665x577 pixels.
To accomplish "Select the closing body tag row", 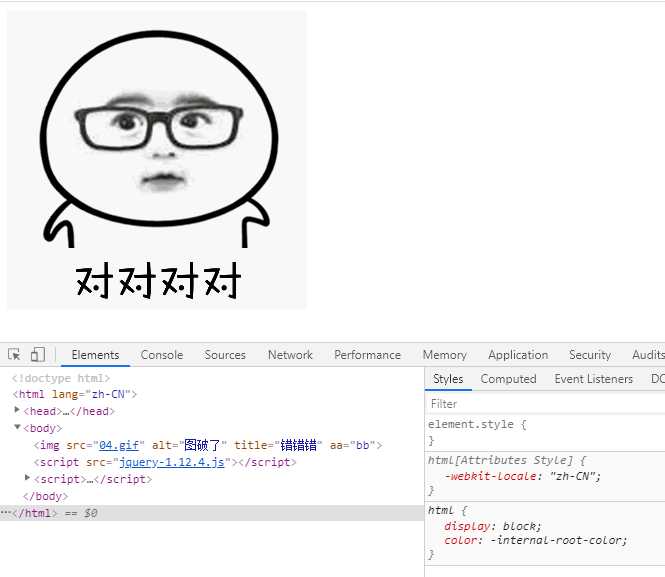I will pos(45,496).
